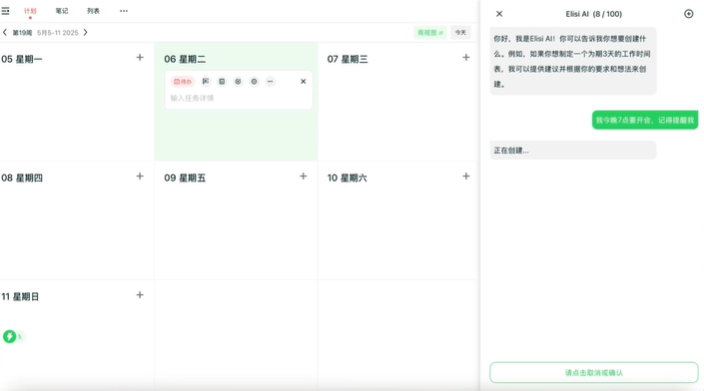Screen dimensions: 704x391
Task: Toggle the 周视图 week view button
Action: 430,32
